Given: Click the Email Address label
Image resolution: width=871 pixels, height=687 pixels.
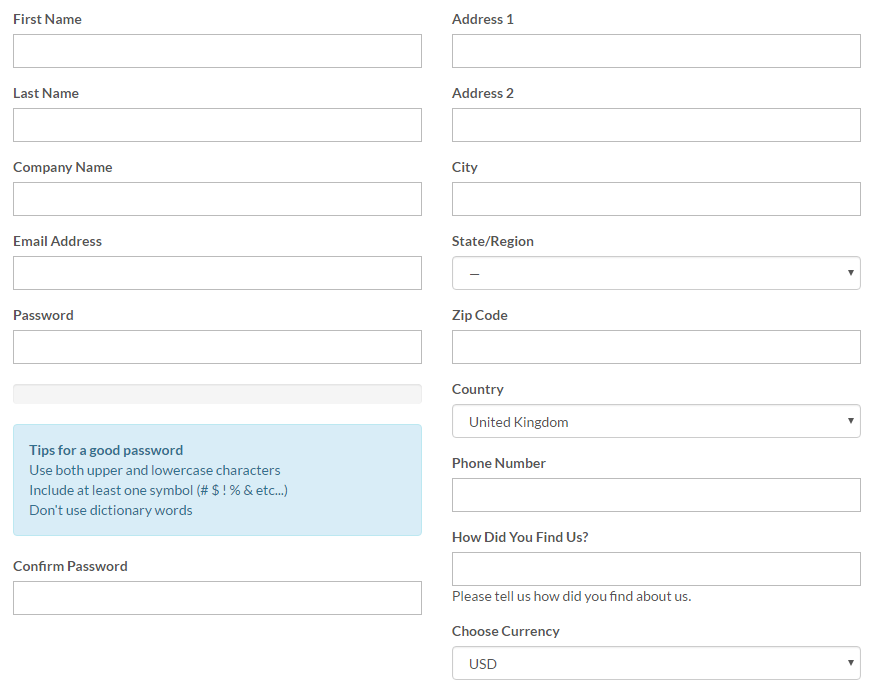Looking at the screenshot, I should 57,241.
